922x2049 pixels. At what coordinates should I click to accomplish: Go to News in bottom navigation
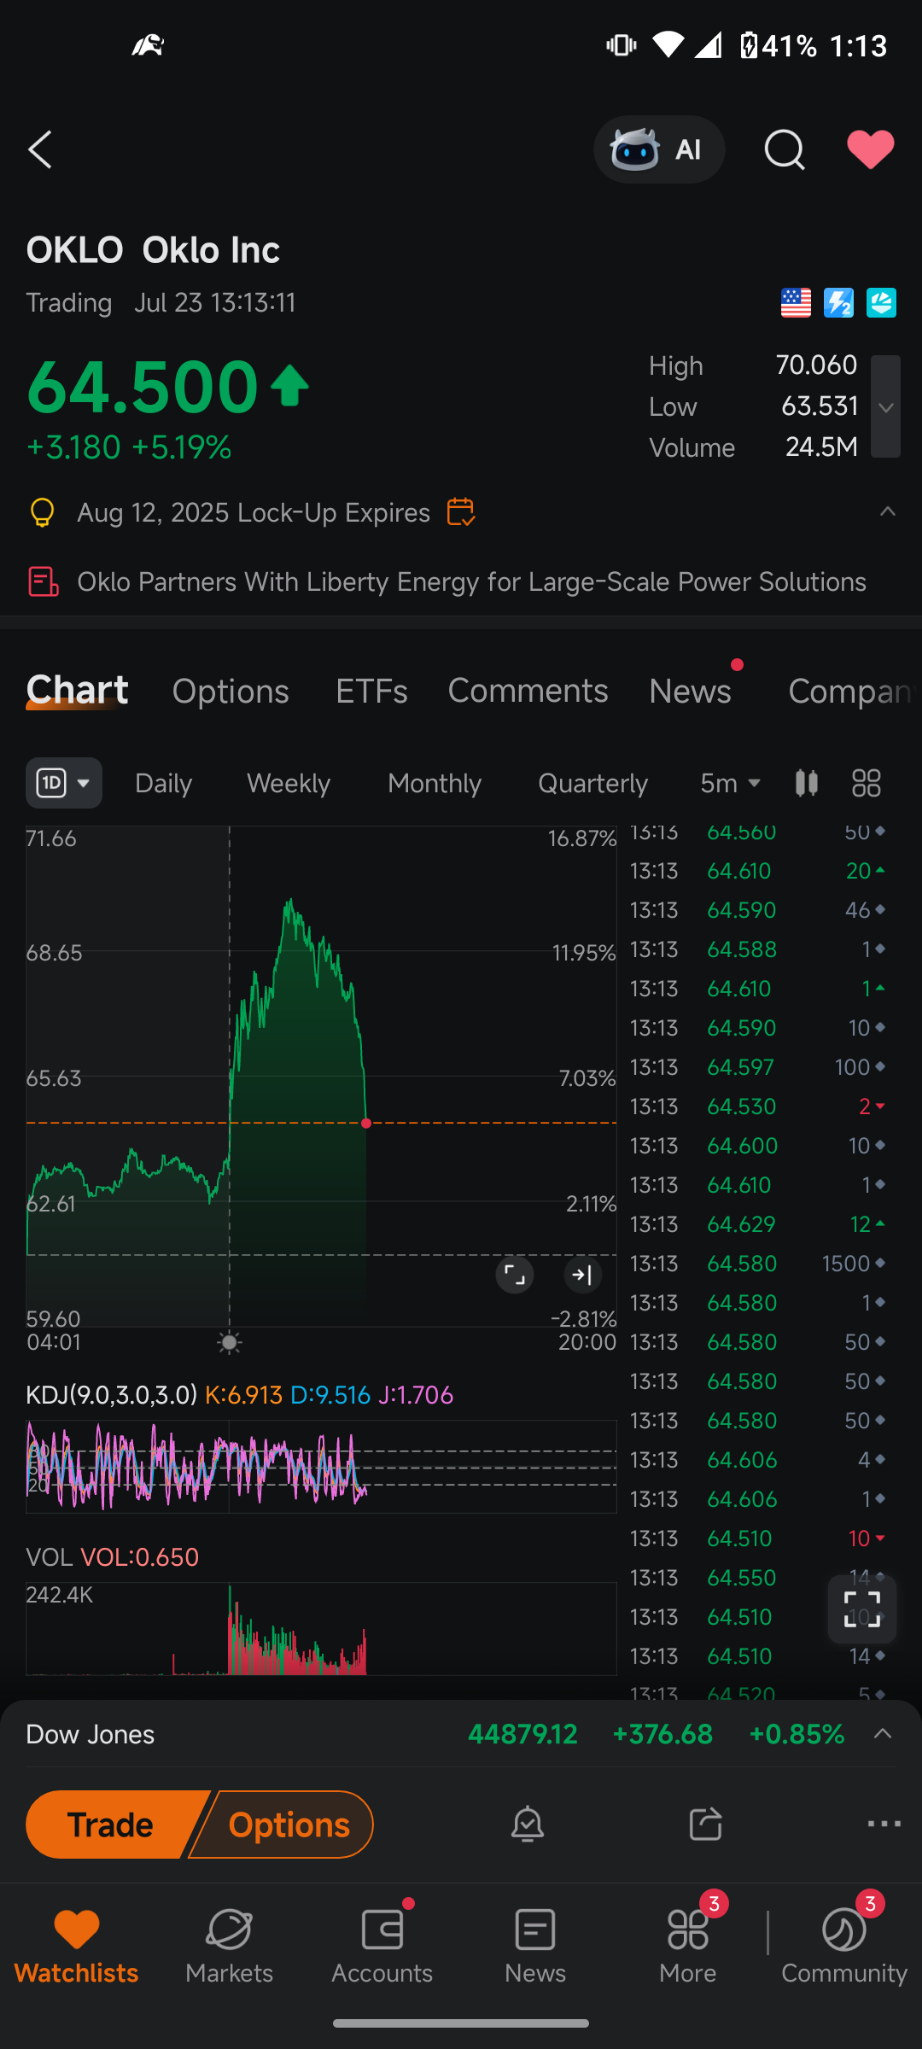(535, 1946)
